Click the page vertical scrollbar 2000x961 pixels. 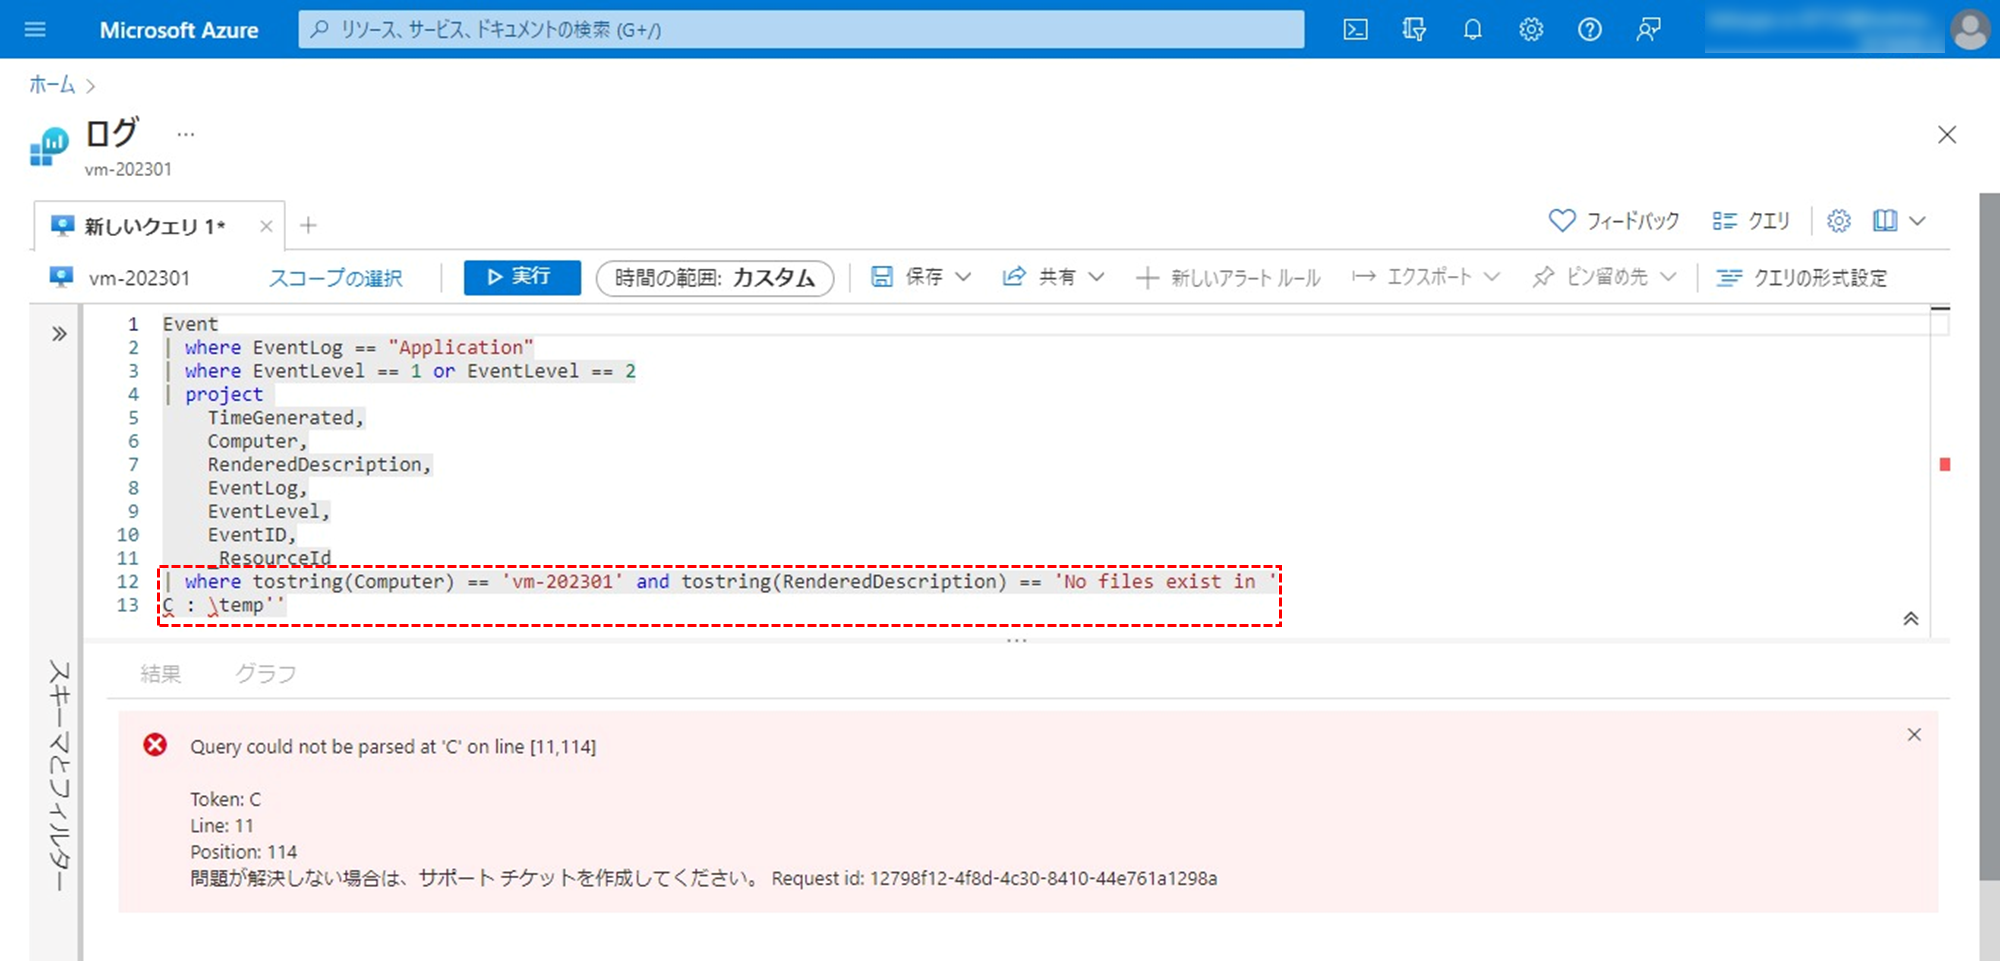[1989, 536]
